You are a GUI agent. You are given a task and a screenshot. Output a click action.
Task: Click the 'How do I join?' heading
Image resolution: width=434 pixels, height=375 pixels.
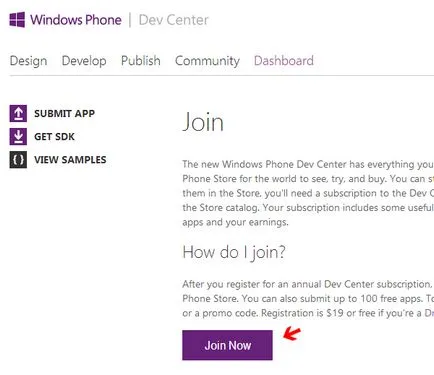[234, 252]
